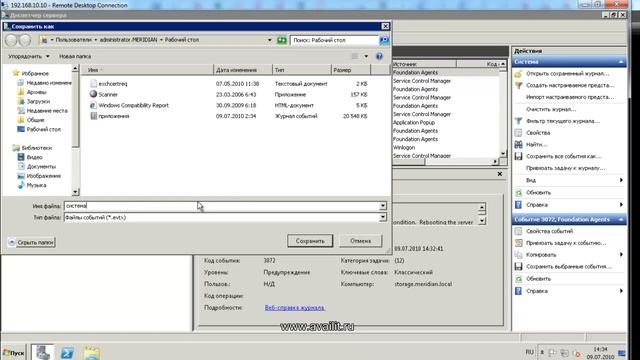The width and height of the screenshot is (640, 360).
Task: Select the приложения event log file icon
Action: (x=93, y=116)
